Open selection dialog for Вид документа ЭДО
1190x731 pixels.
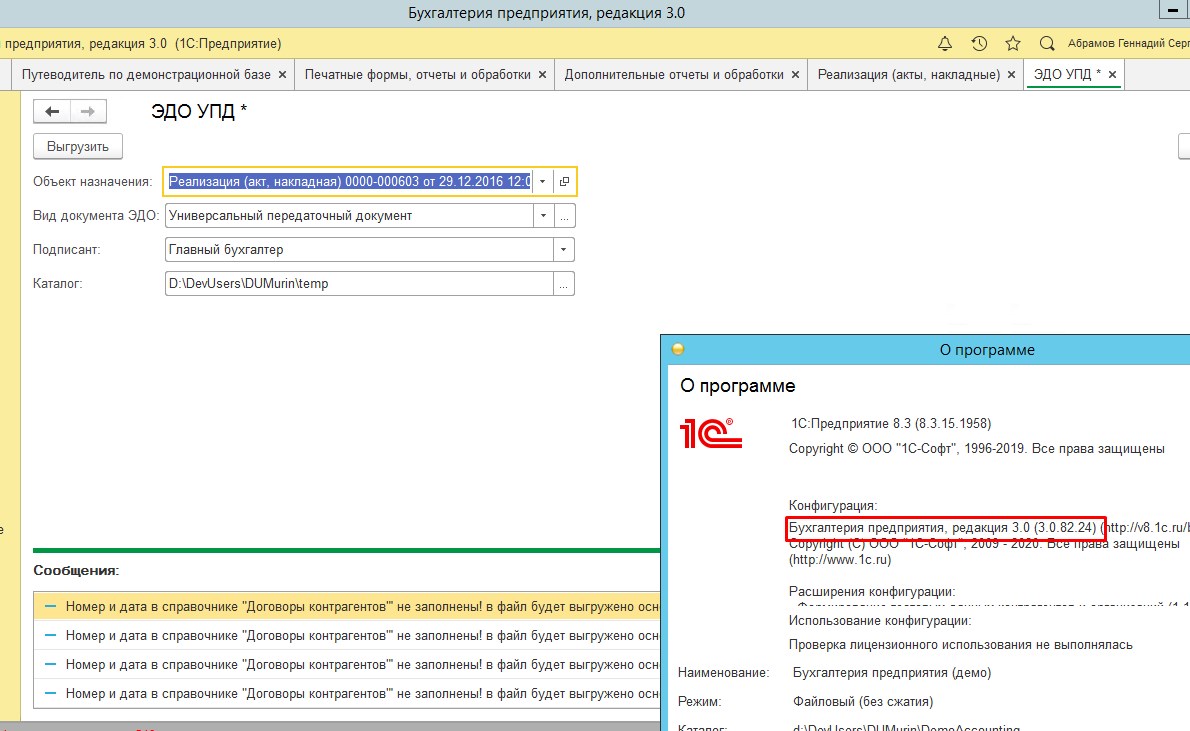(565, 216)
